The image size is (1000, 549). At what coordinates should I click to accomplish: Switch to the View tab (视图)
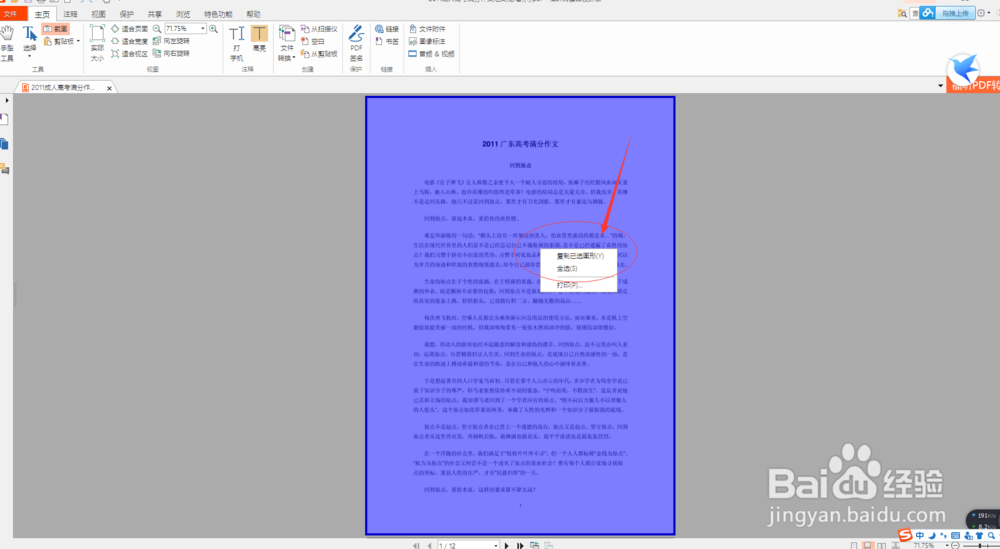coord(98,14)
